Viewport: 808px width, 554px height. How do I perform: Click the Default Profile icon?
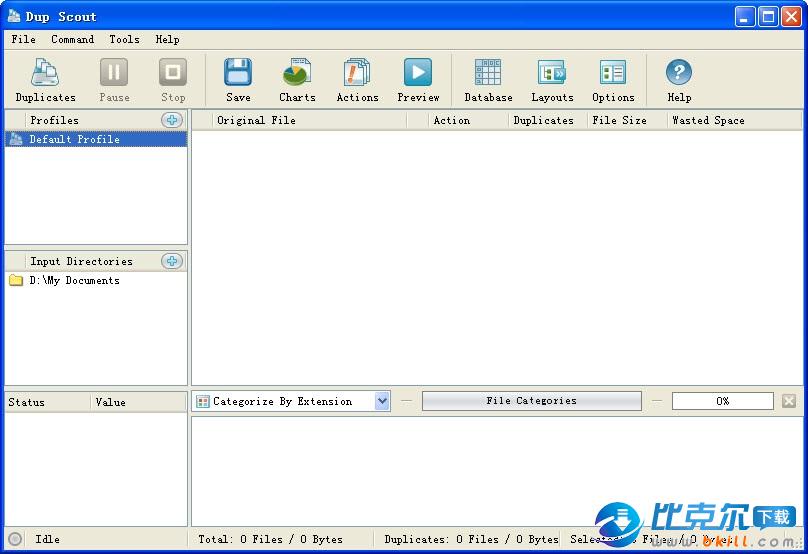pyautogui.click(x=16, y=139)
